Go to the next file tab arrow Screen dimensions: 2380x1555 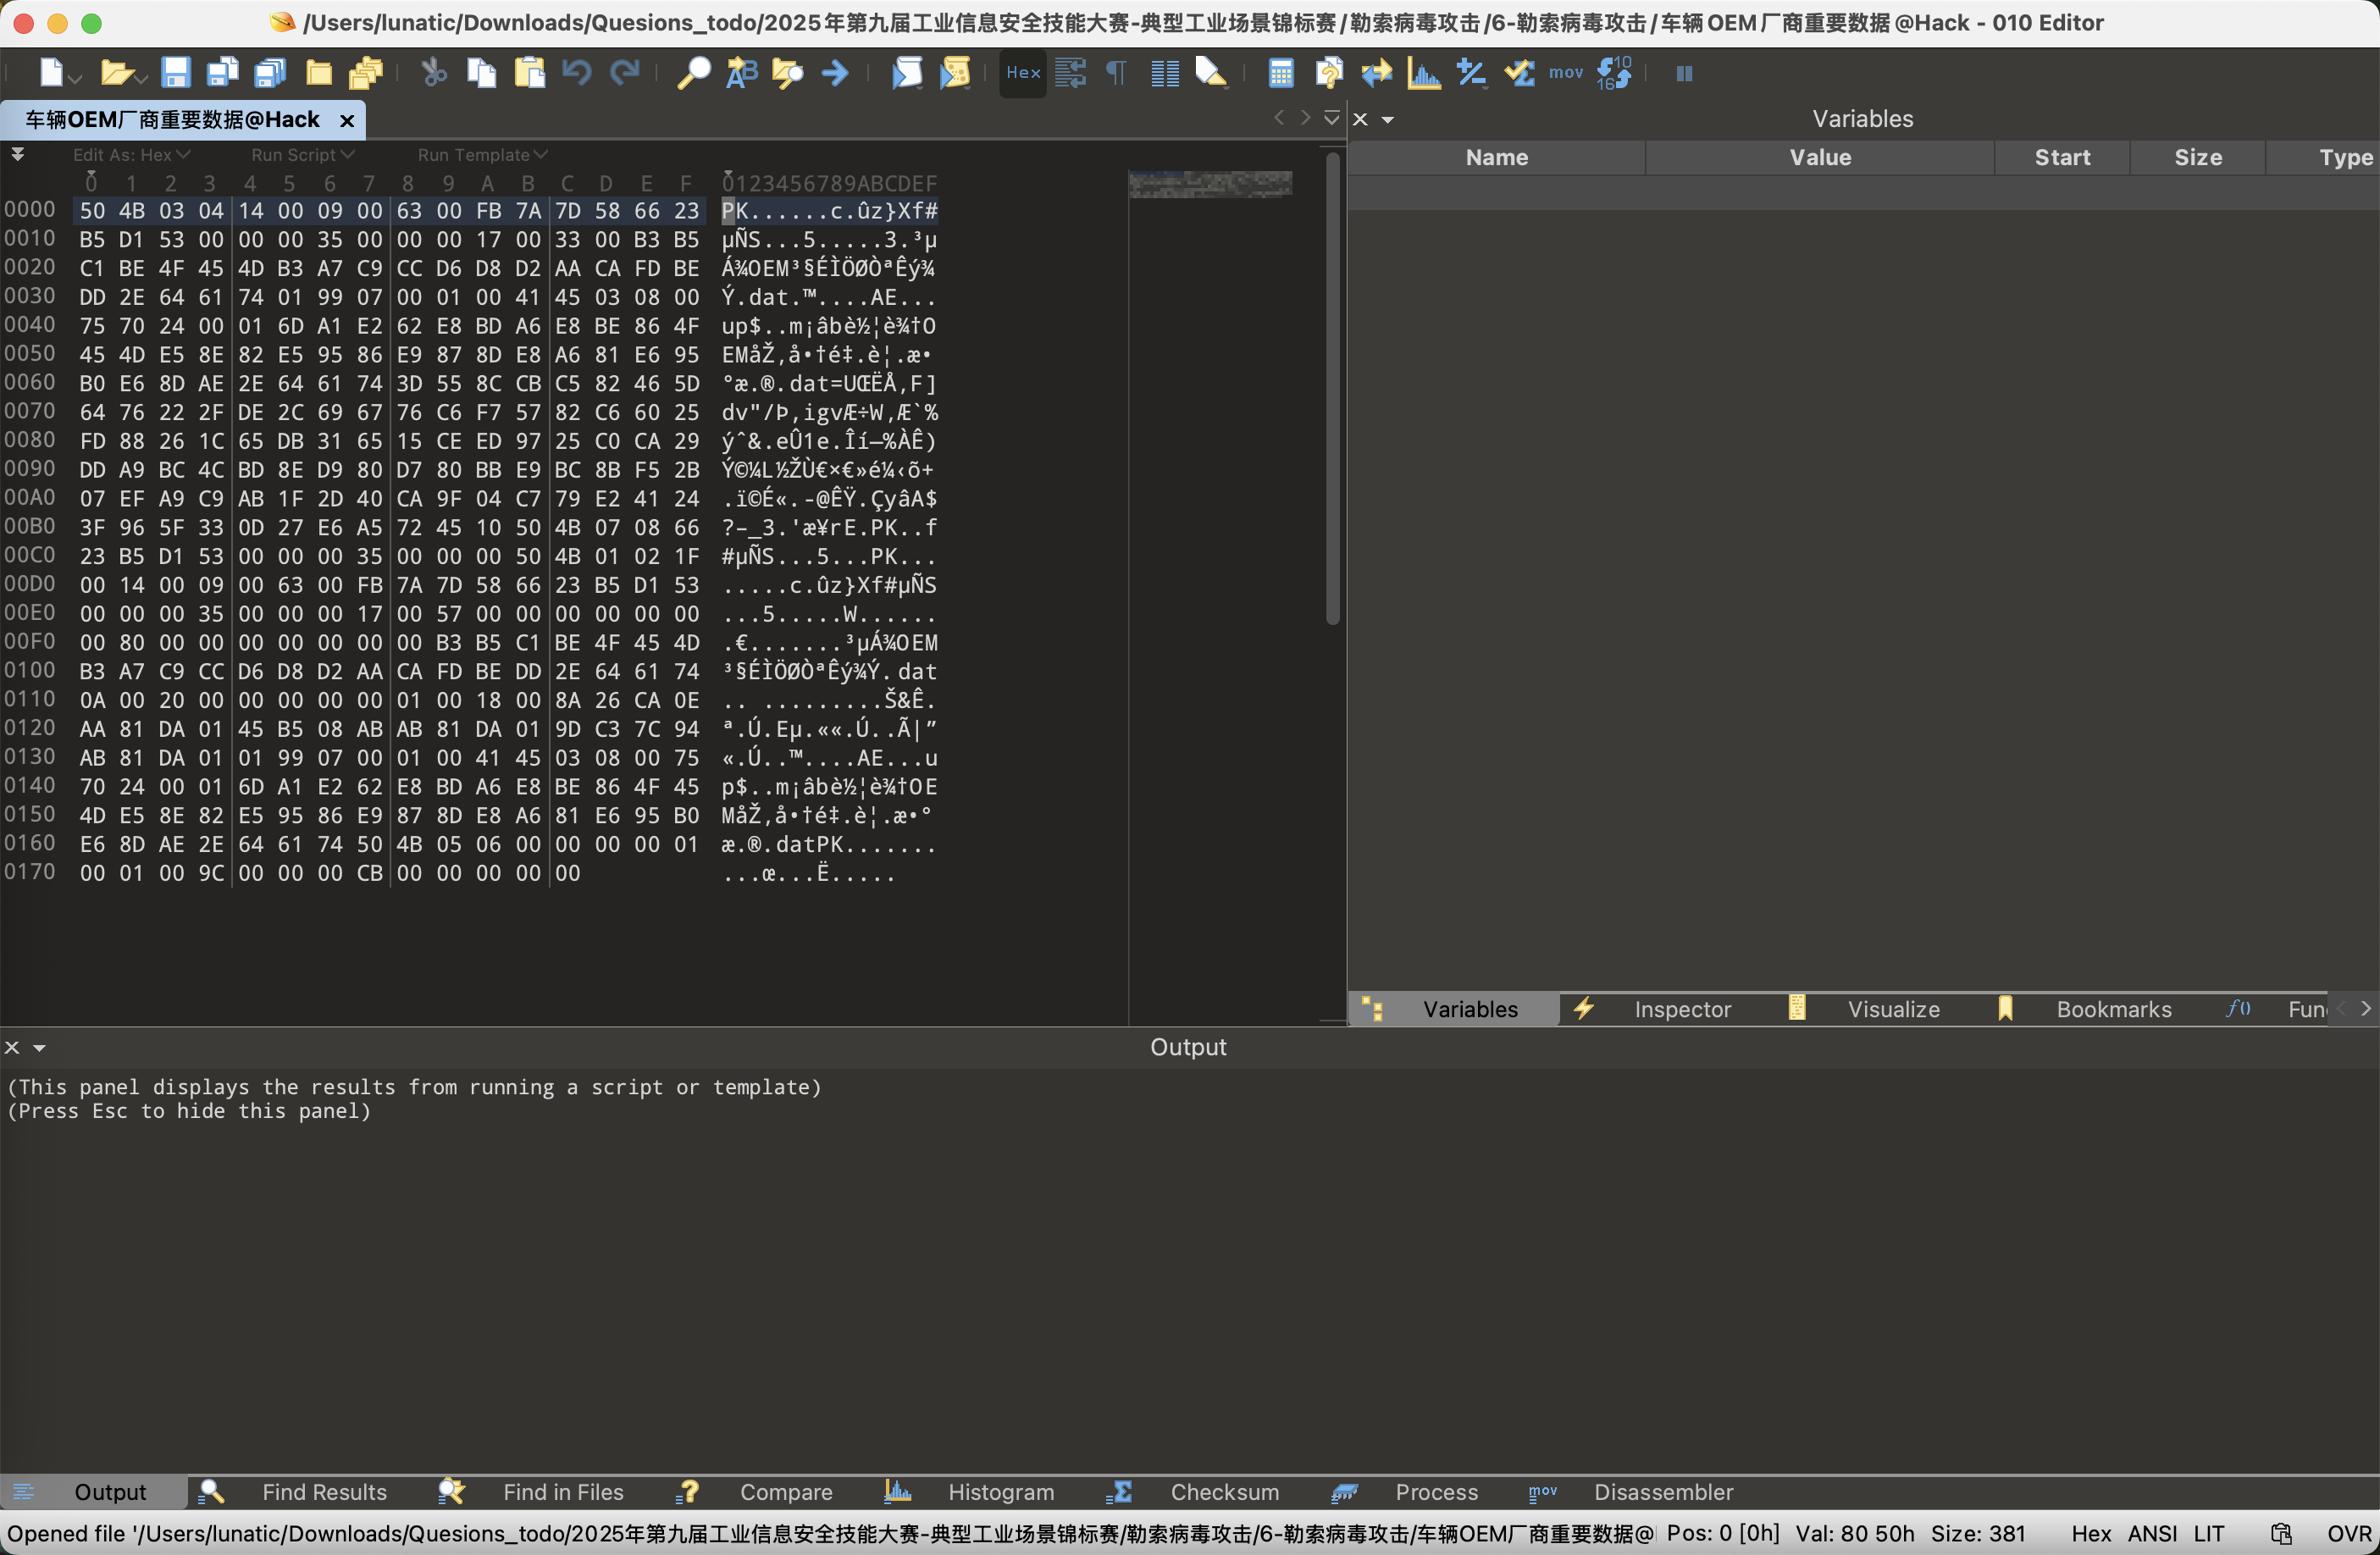coord(1305,118)
